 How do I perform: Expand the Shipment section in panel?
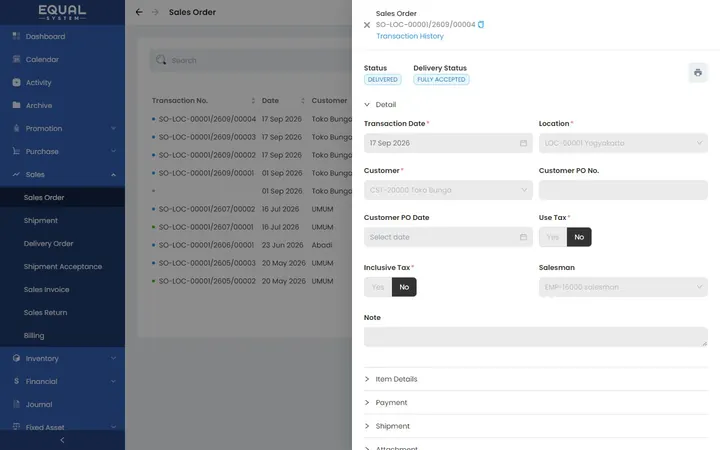536,426
